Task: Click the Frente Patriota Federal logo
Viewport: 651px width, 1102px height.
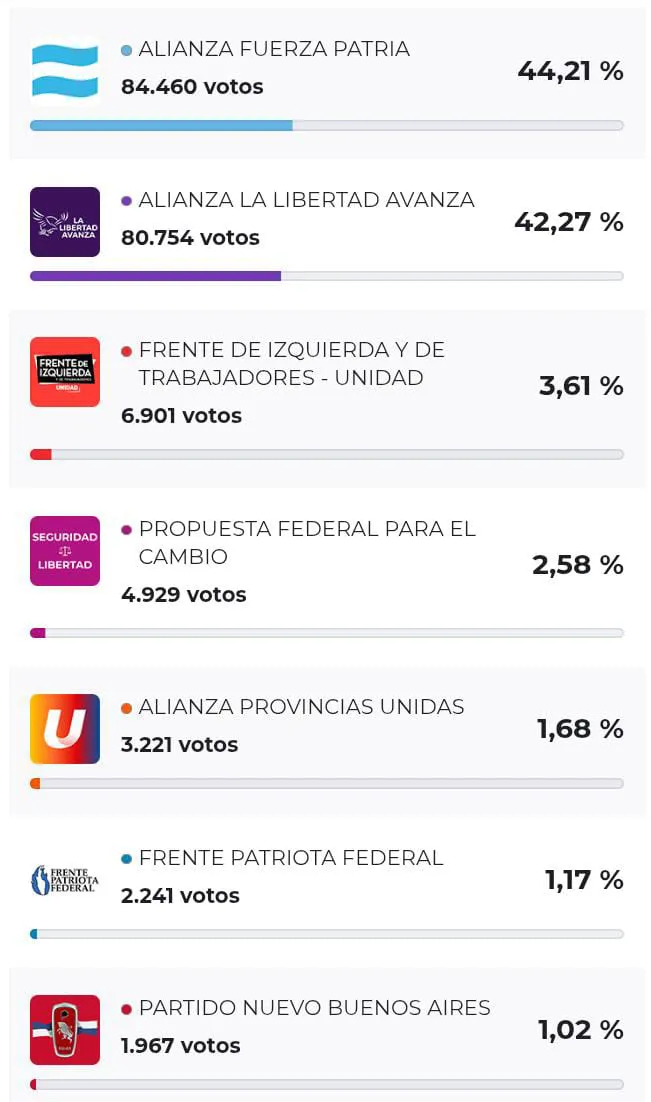Action: click(x=65, y=880)
